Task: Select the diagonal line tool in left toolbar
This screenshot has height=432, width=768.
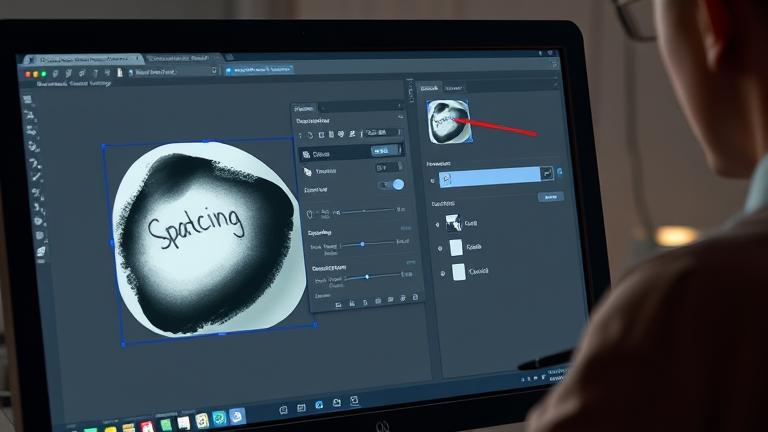Action: 36,178
